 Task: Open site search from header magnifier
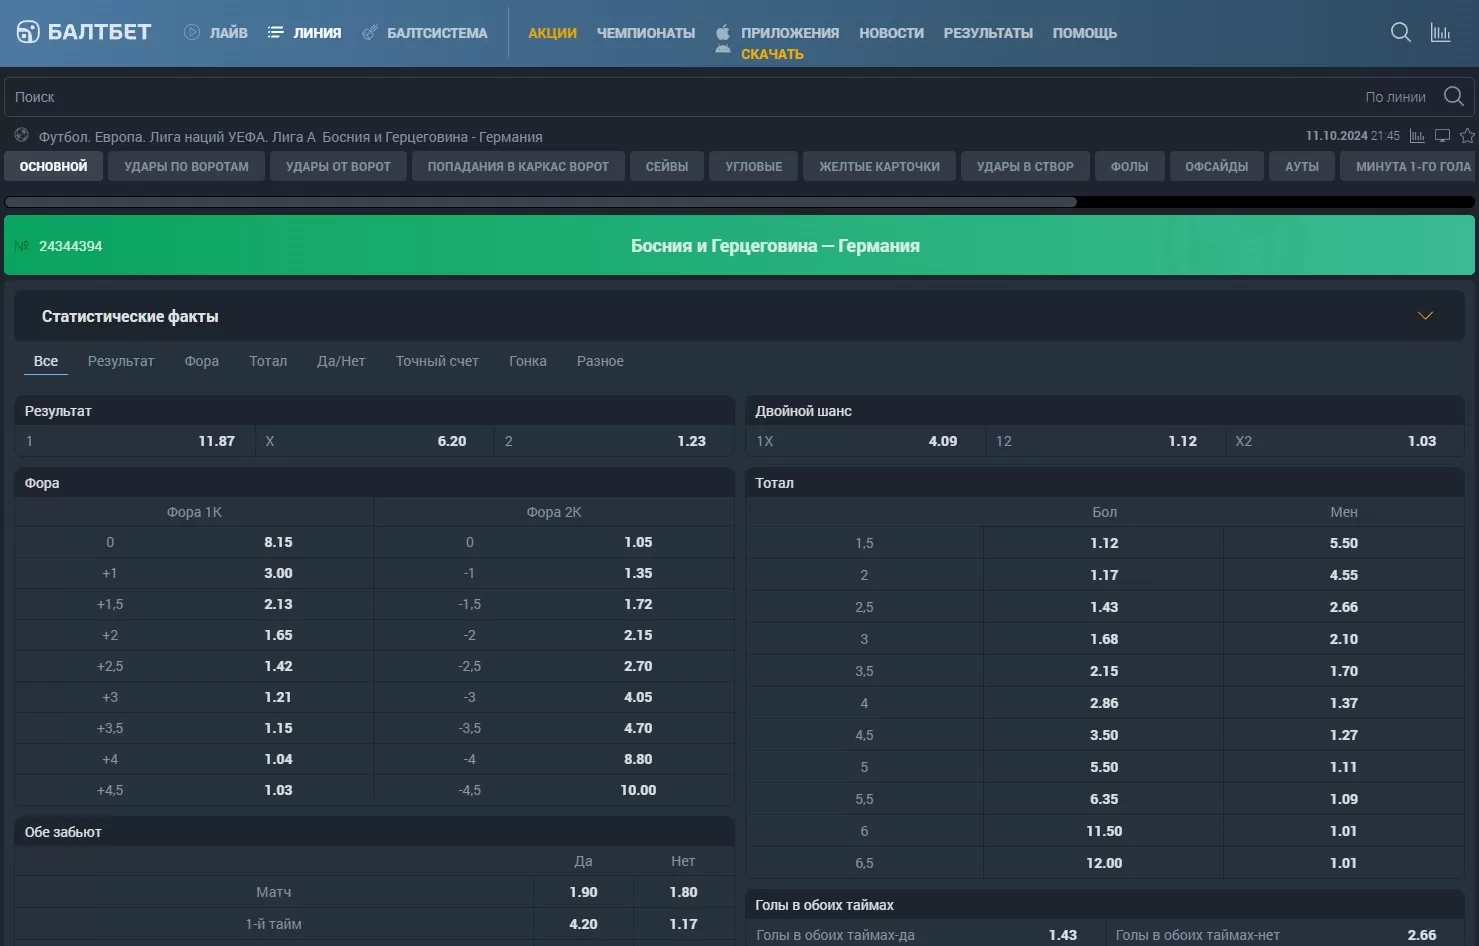(x=1400, y=33)
